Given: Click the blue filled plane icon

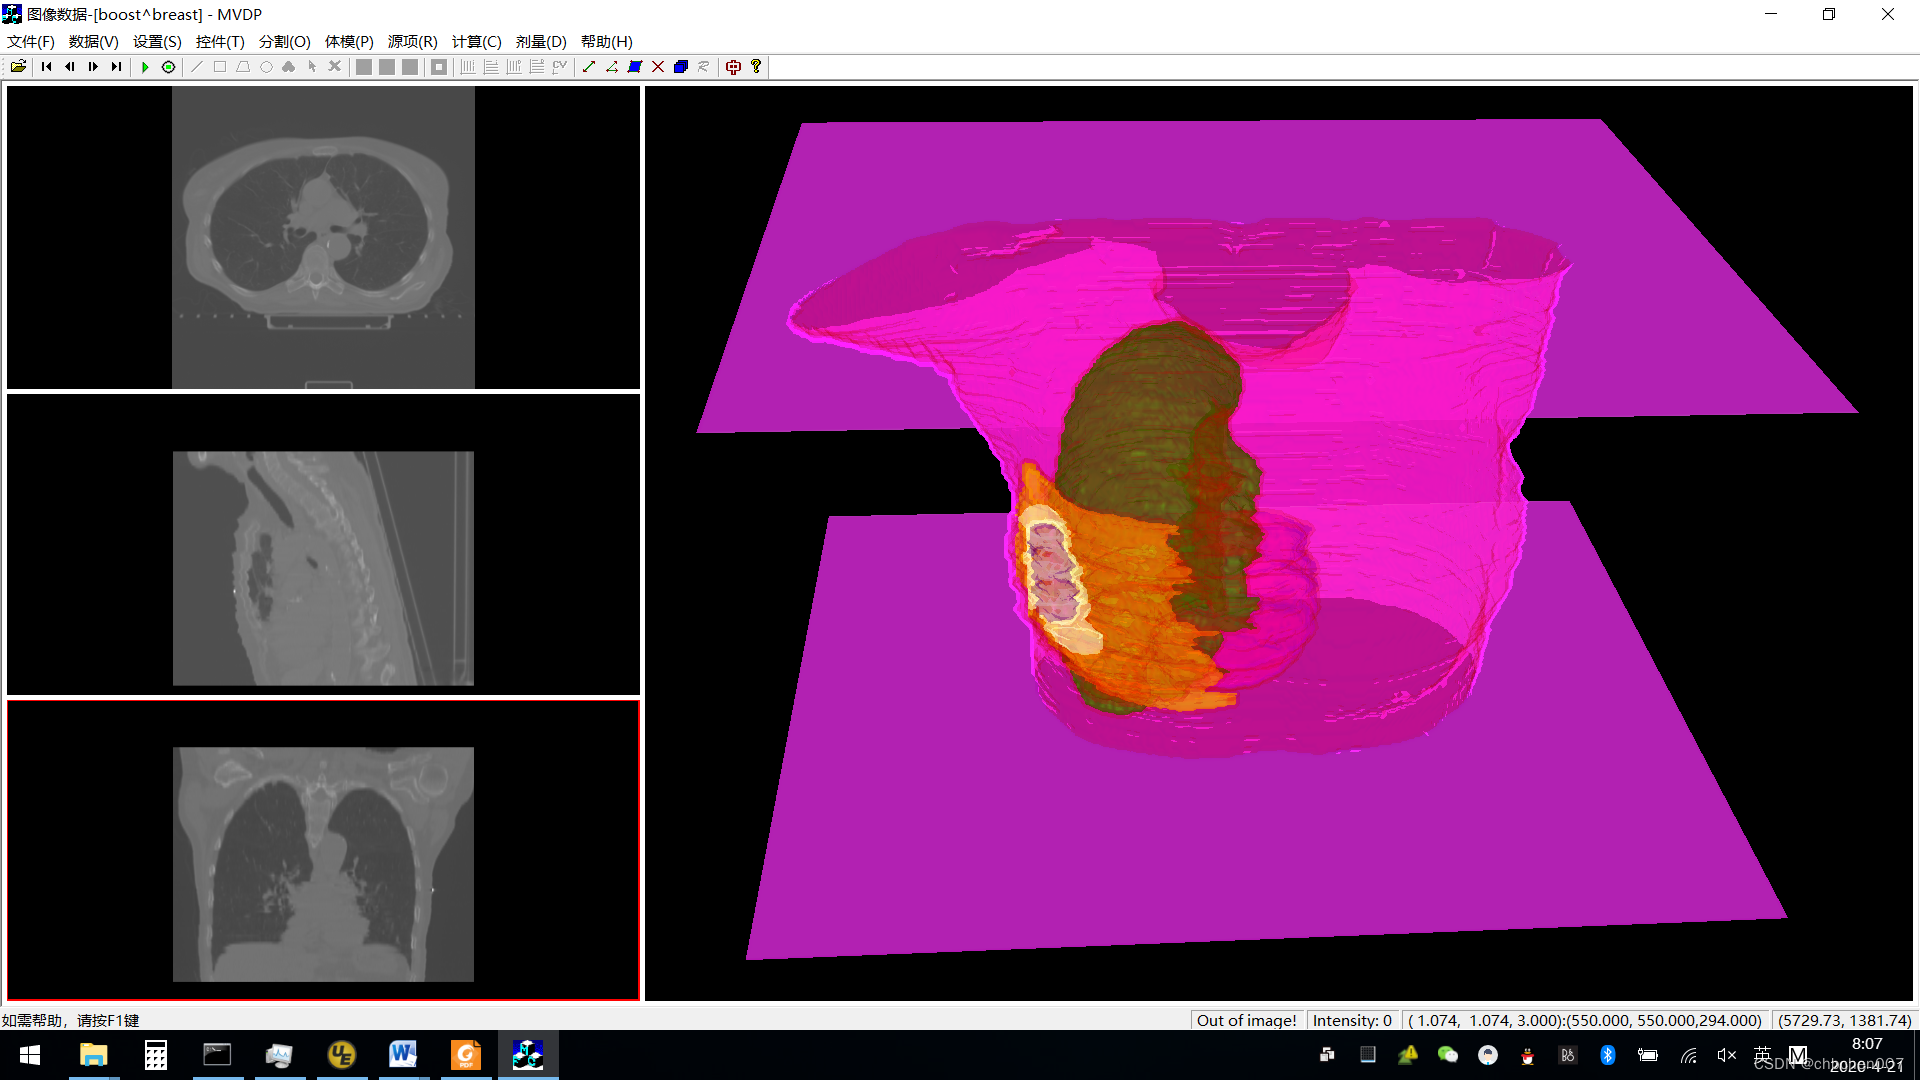Looking at the screenshot, I should click(x=634, y=67).
